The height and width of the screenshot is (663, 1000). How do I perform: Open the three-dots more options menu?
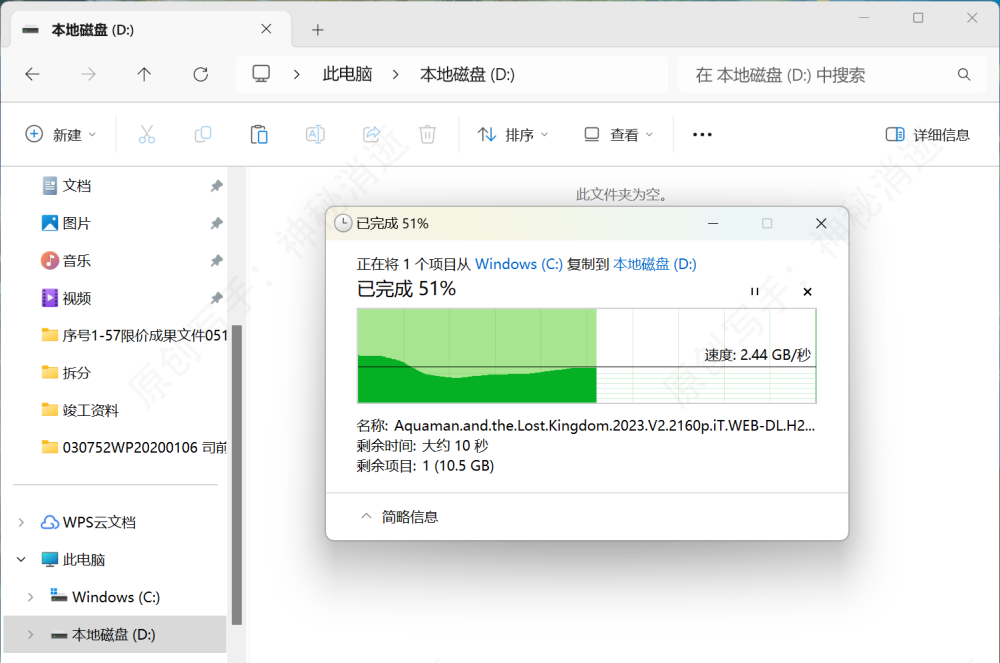click(x=702, y=135)
